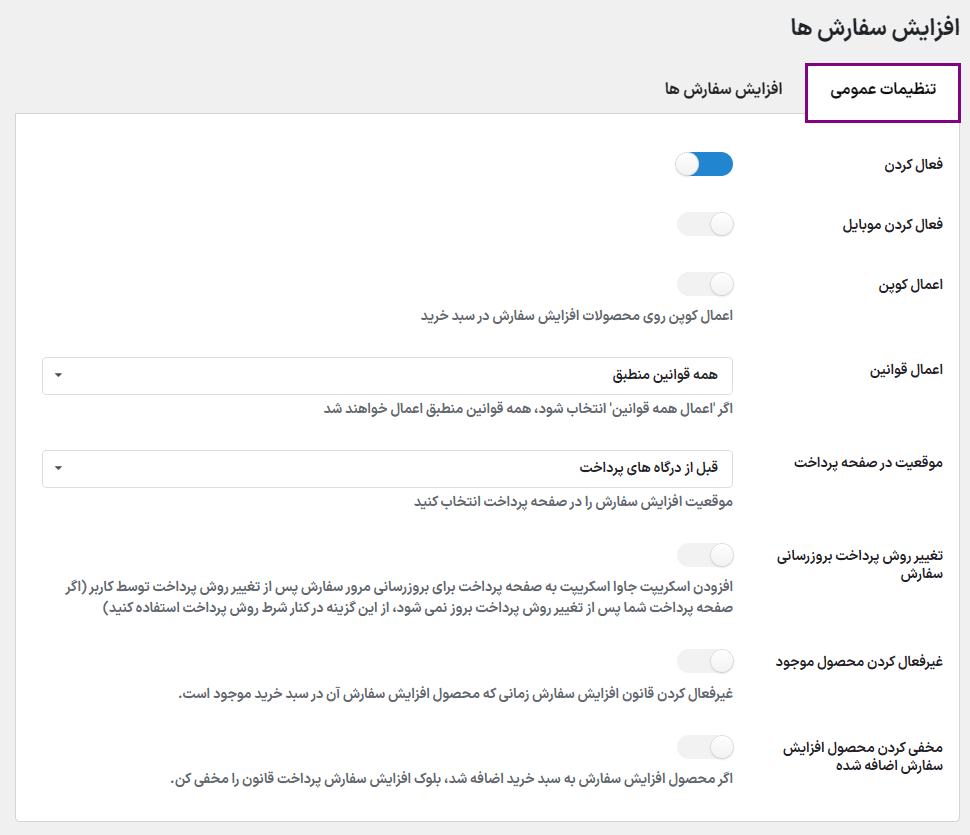The height and width of the screenshot is (835, 970).
Task: Enable مخفی کردن محصول افزایش سفارش اضافه شده
Action: point(704,746)
